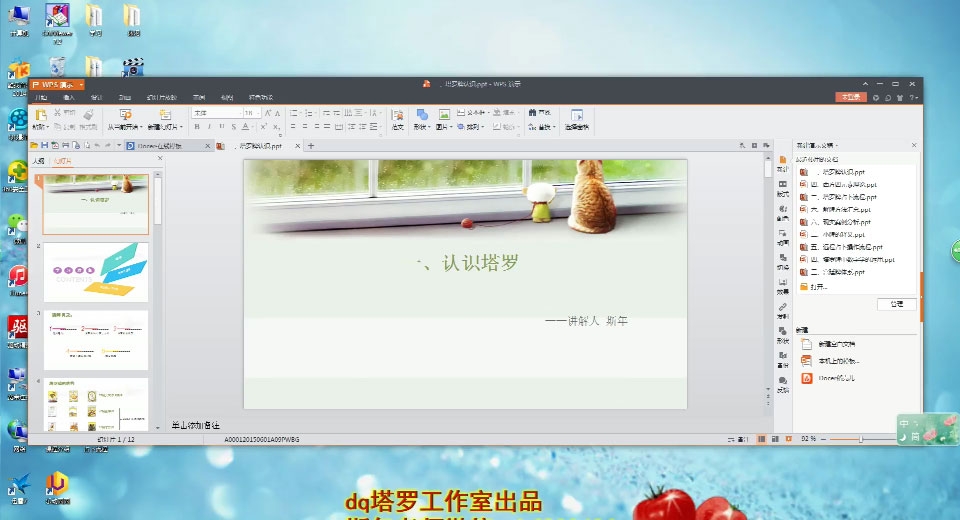The image size is (960, 520).
Task: Open the Shapes (形状) sidebar icon
Action: point(782,335)
